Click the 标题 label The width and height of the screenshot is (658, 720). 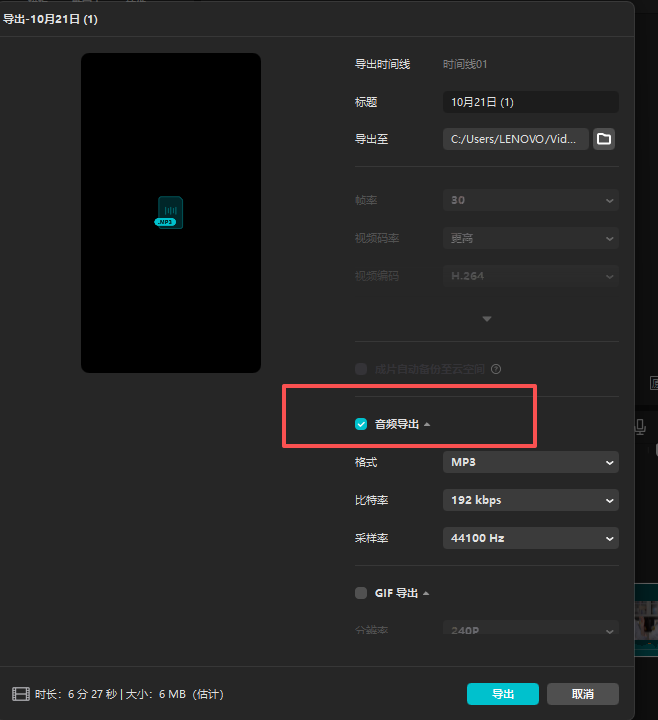click(366, 102)
